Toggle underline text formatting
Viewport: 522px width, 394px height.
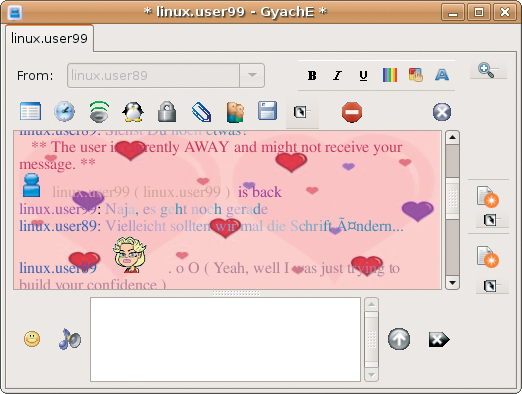tap(363, 76)
